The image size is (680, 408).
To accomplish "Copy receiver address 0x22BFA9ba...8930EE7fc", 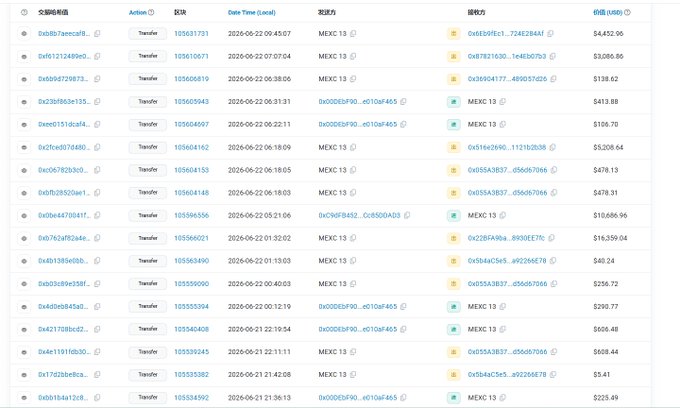I will pos(551,238).
